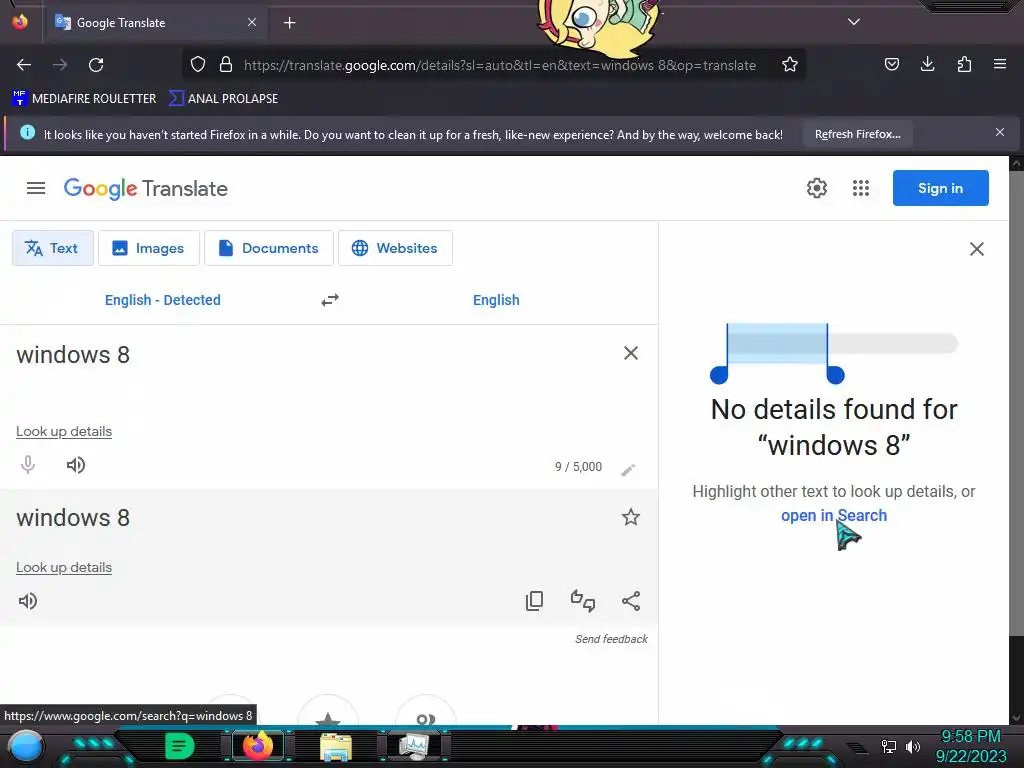The height and width of the screenshot is (768, 1024).
Task: Open a new browser tab
Action: point(289,23)
